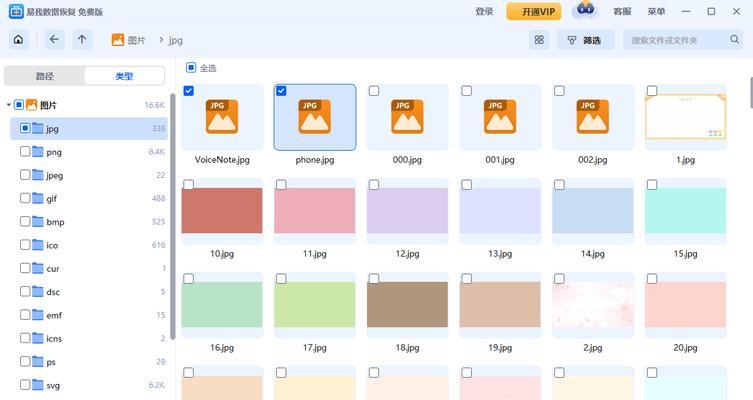This screenshot has height=400, width=753.
Task: Click the search magnifier icon
Action: click(734, 40)
